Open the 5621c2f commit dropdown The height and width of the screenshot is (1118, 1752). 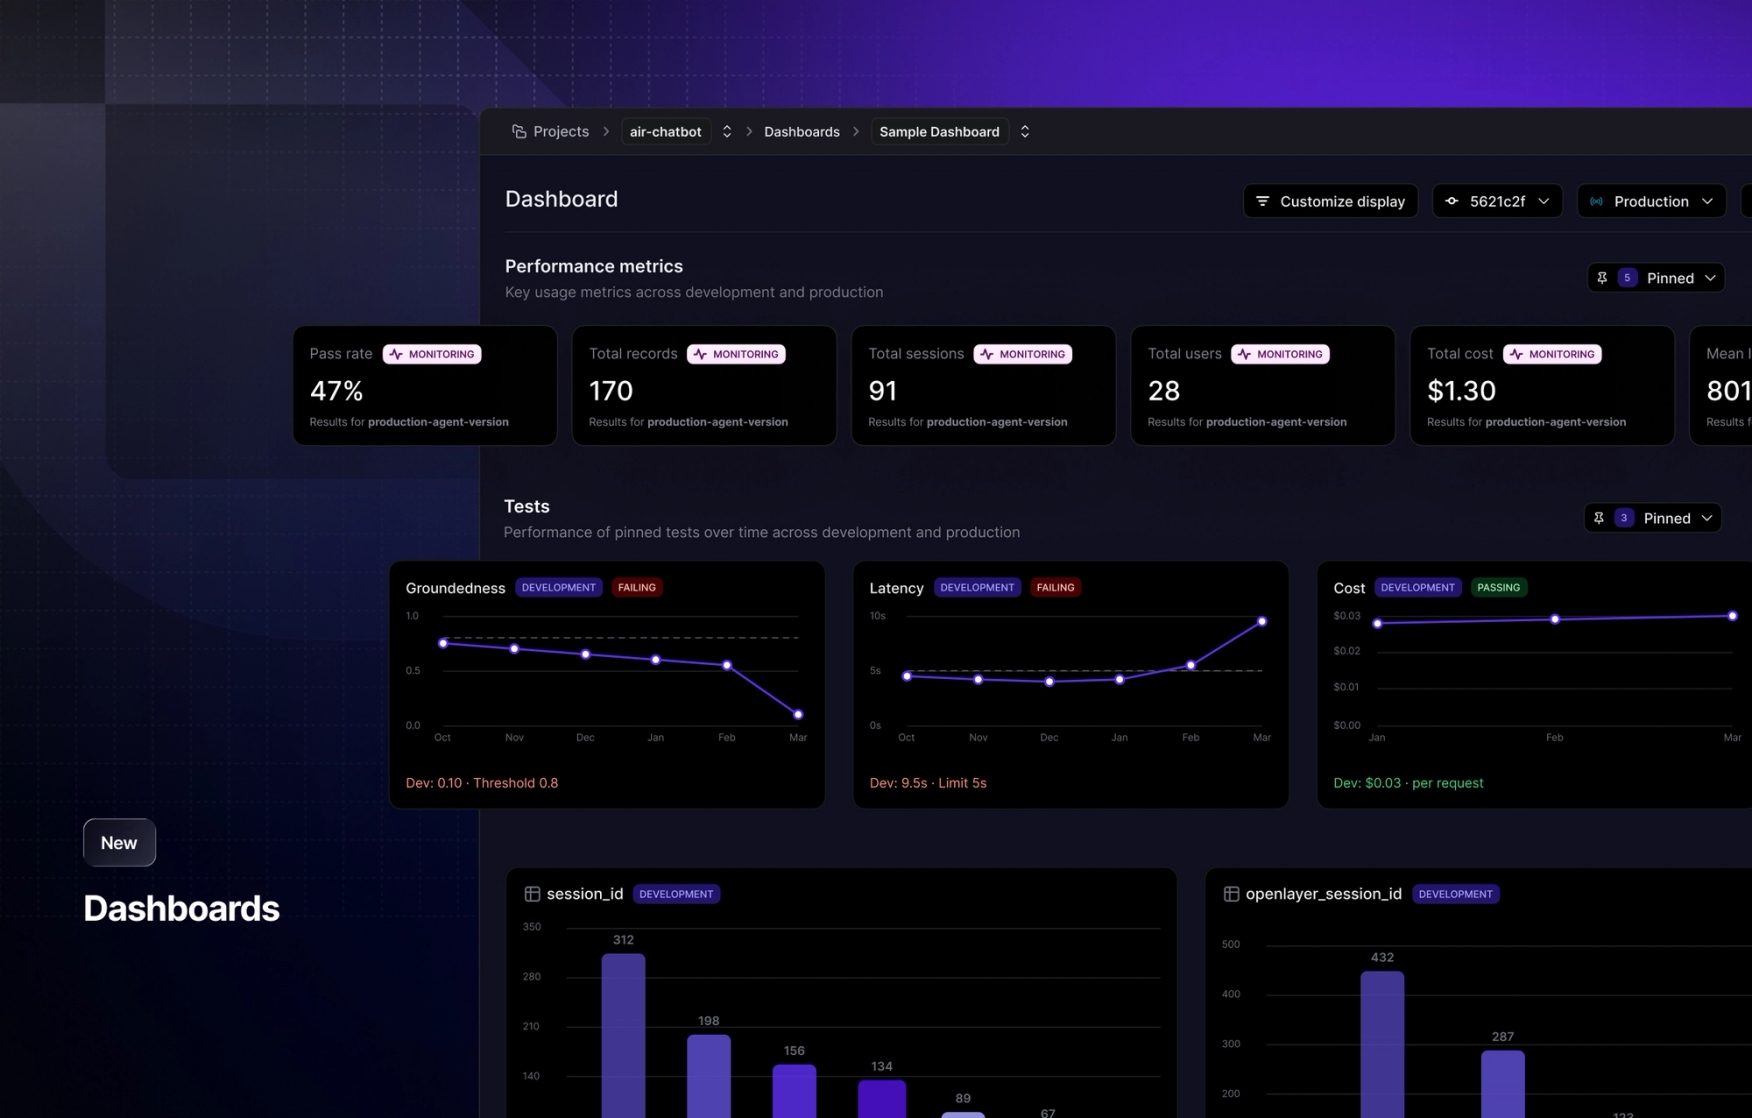pyautogui.click(x=1497, y=201)
